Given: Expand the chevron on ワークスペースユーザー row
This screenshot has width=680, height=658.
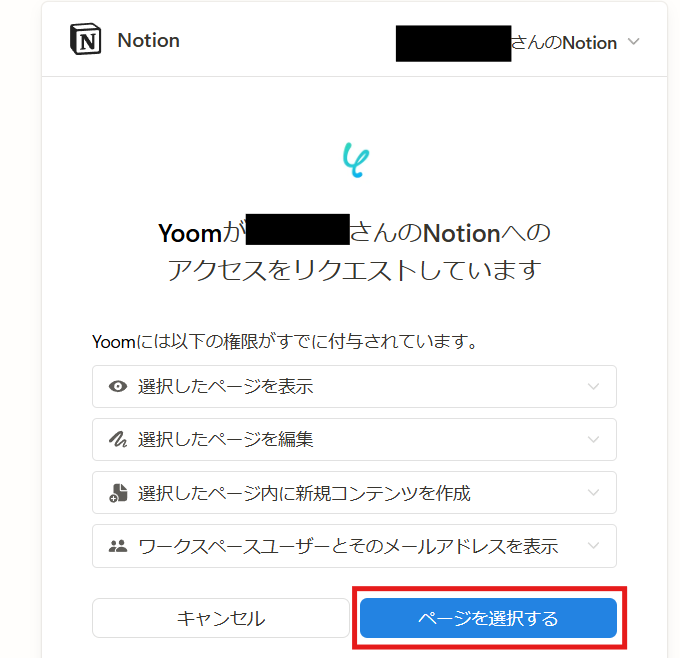Looking at the screenshot, I should (593, 546).
